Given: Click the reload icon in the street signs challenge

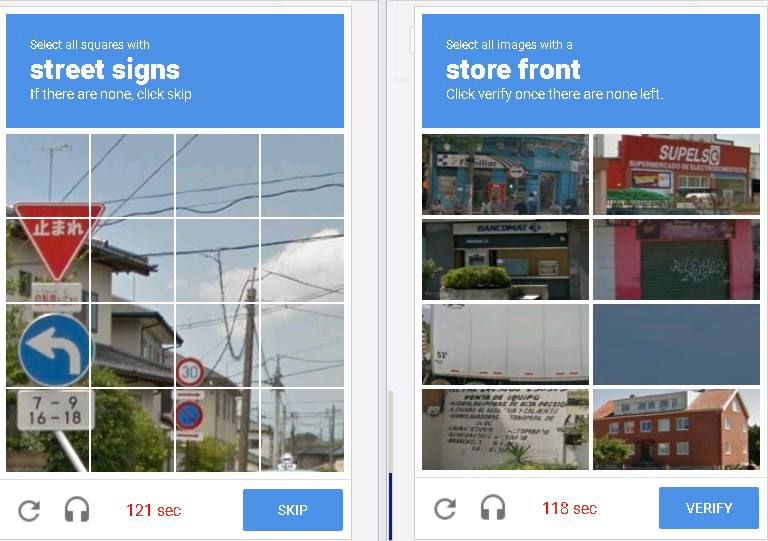Looking at the screenshot, I should coord(29,510).
